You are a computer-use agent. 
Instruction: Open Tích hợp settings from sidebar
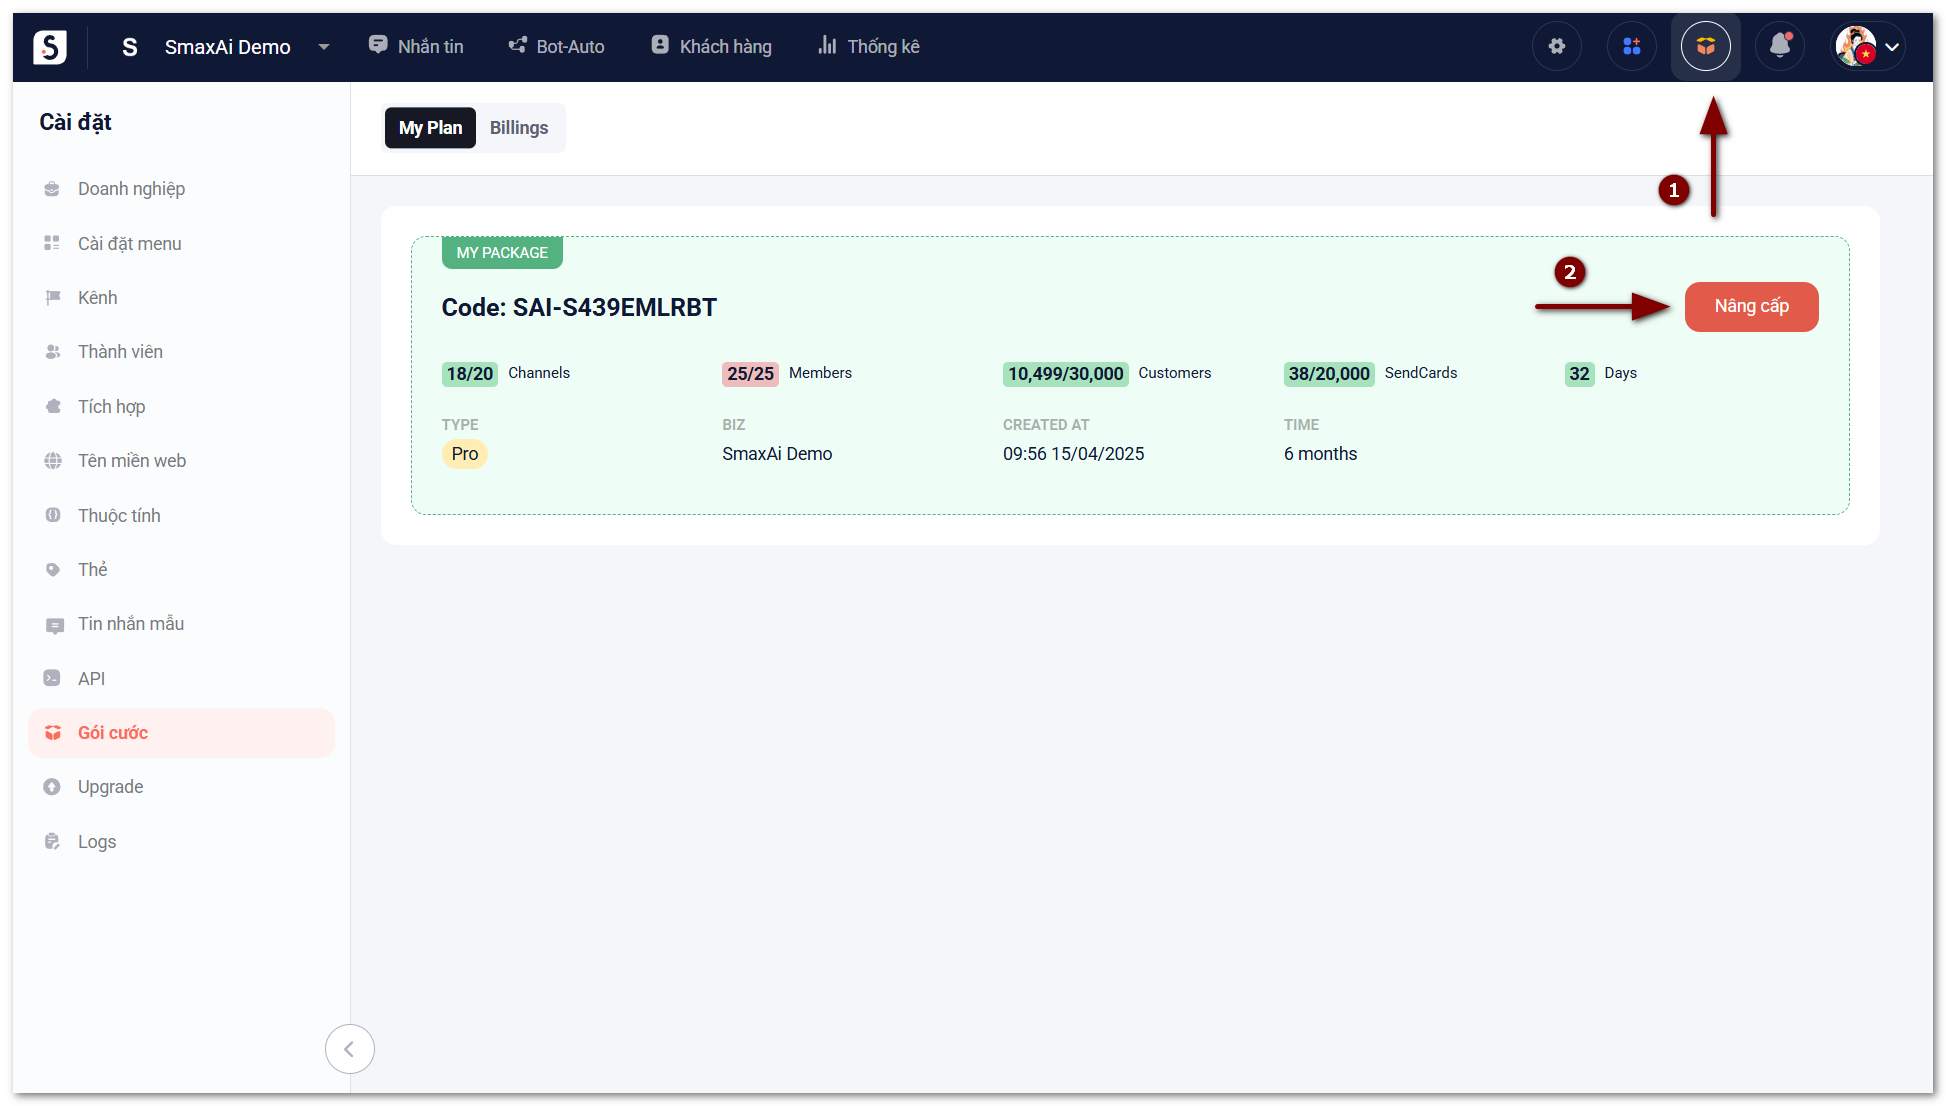[111, 407]
